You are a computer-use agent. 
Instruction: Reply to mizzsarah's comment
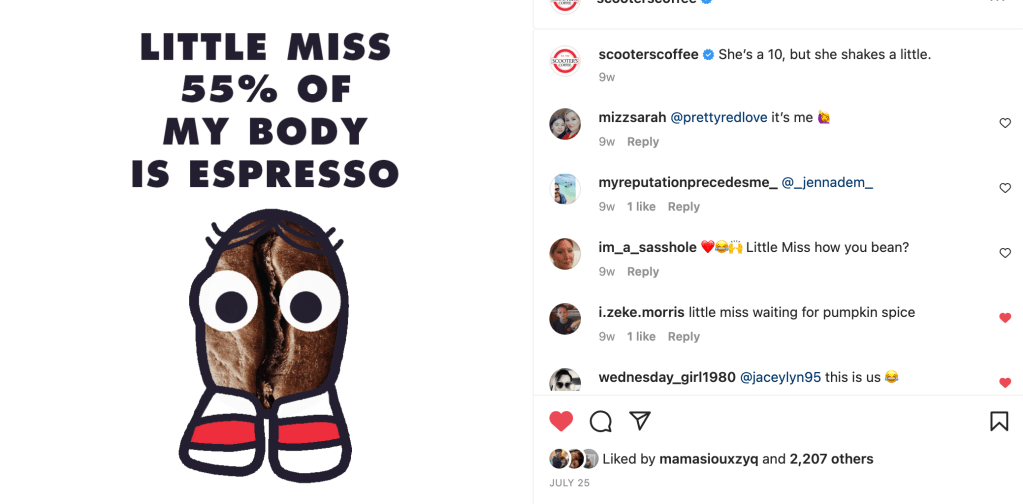point(643,141)
